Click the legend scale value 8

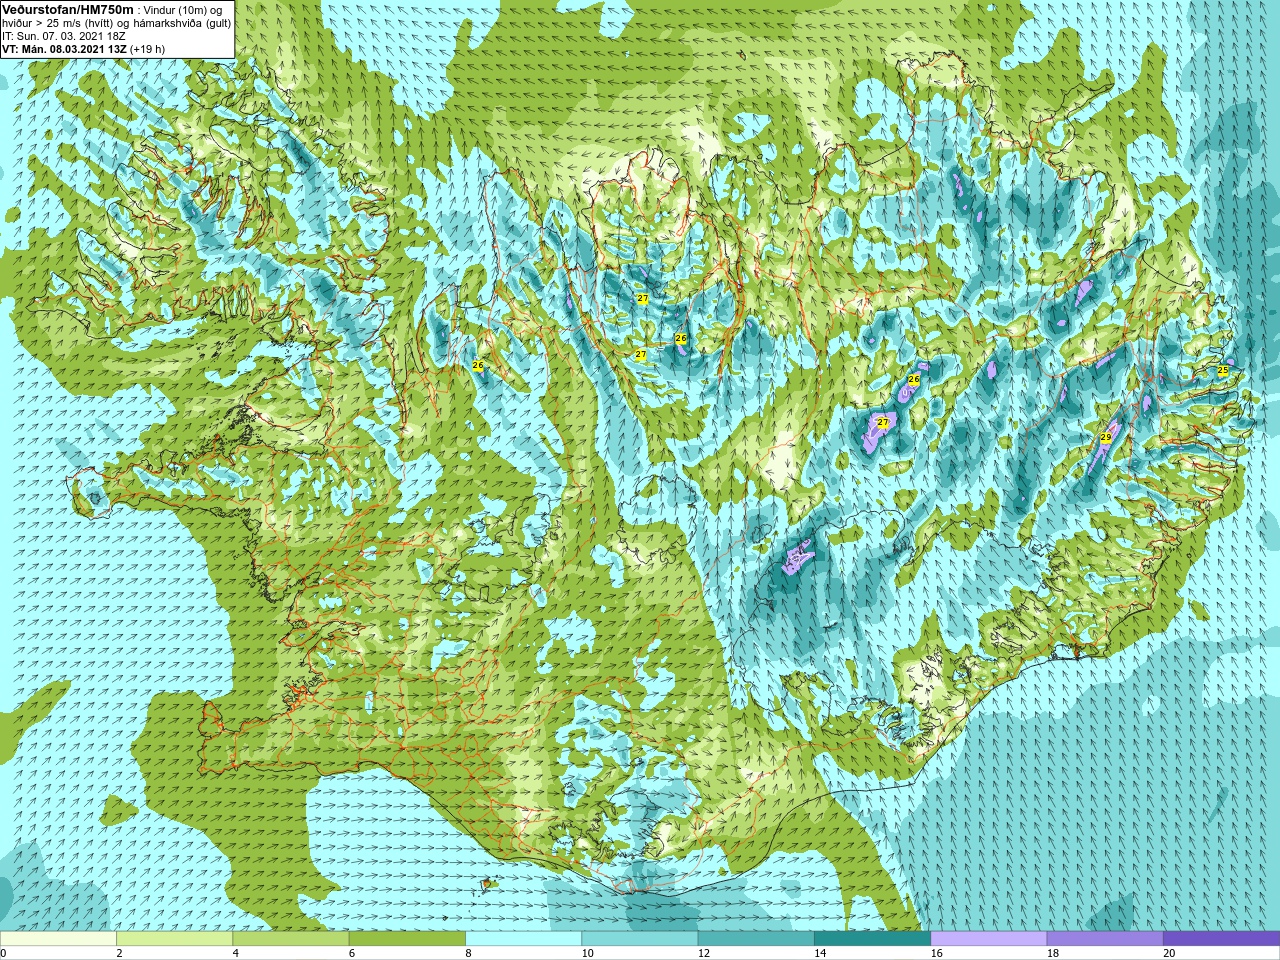pos(468,953)
